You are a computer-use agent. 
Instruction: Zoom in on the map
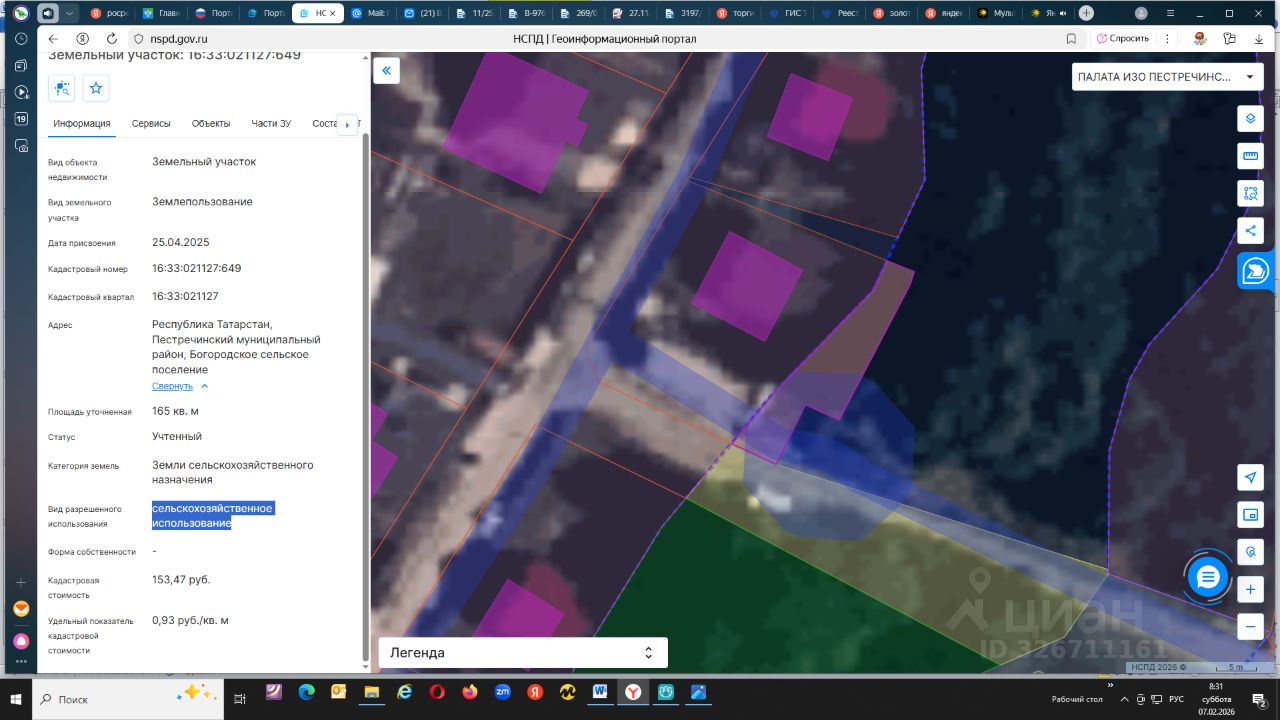pyautogui.click(x=1249, y=590)
